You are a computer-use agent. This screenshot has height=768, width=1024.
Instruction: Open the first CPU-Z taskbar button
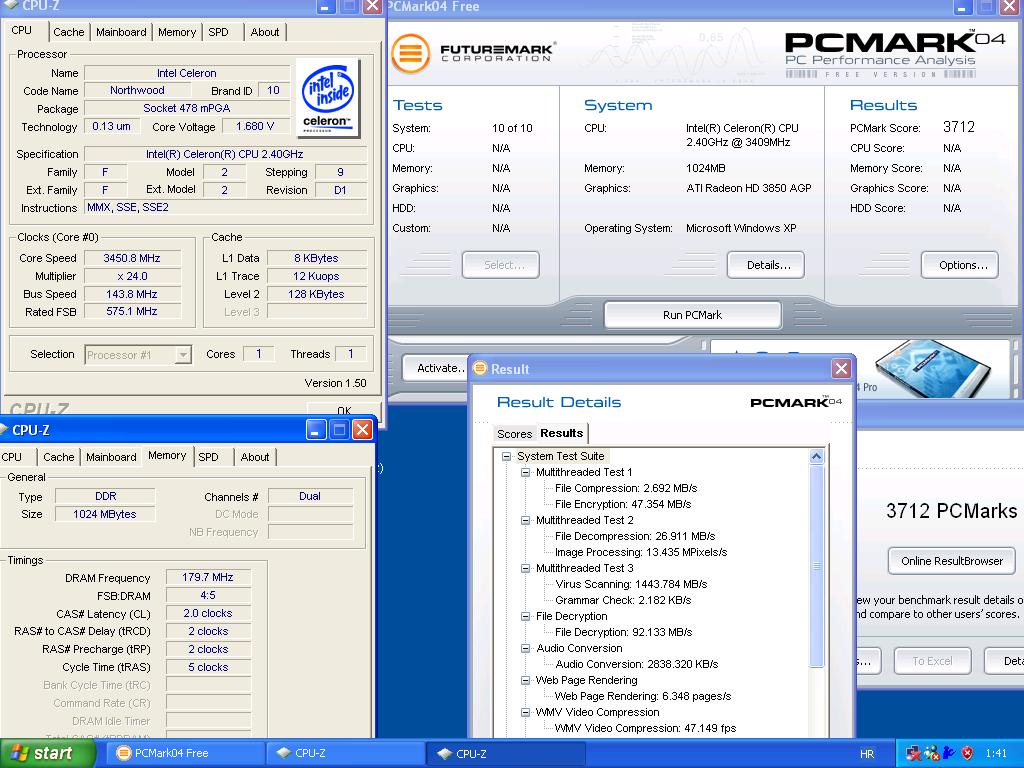point(344,753)
